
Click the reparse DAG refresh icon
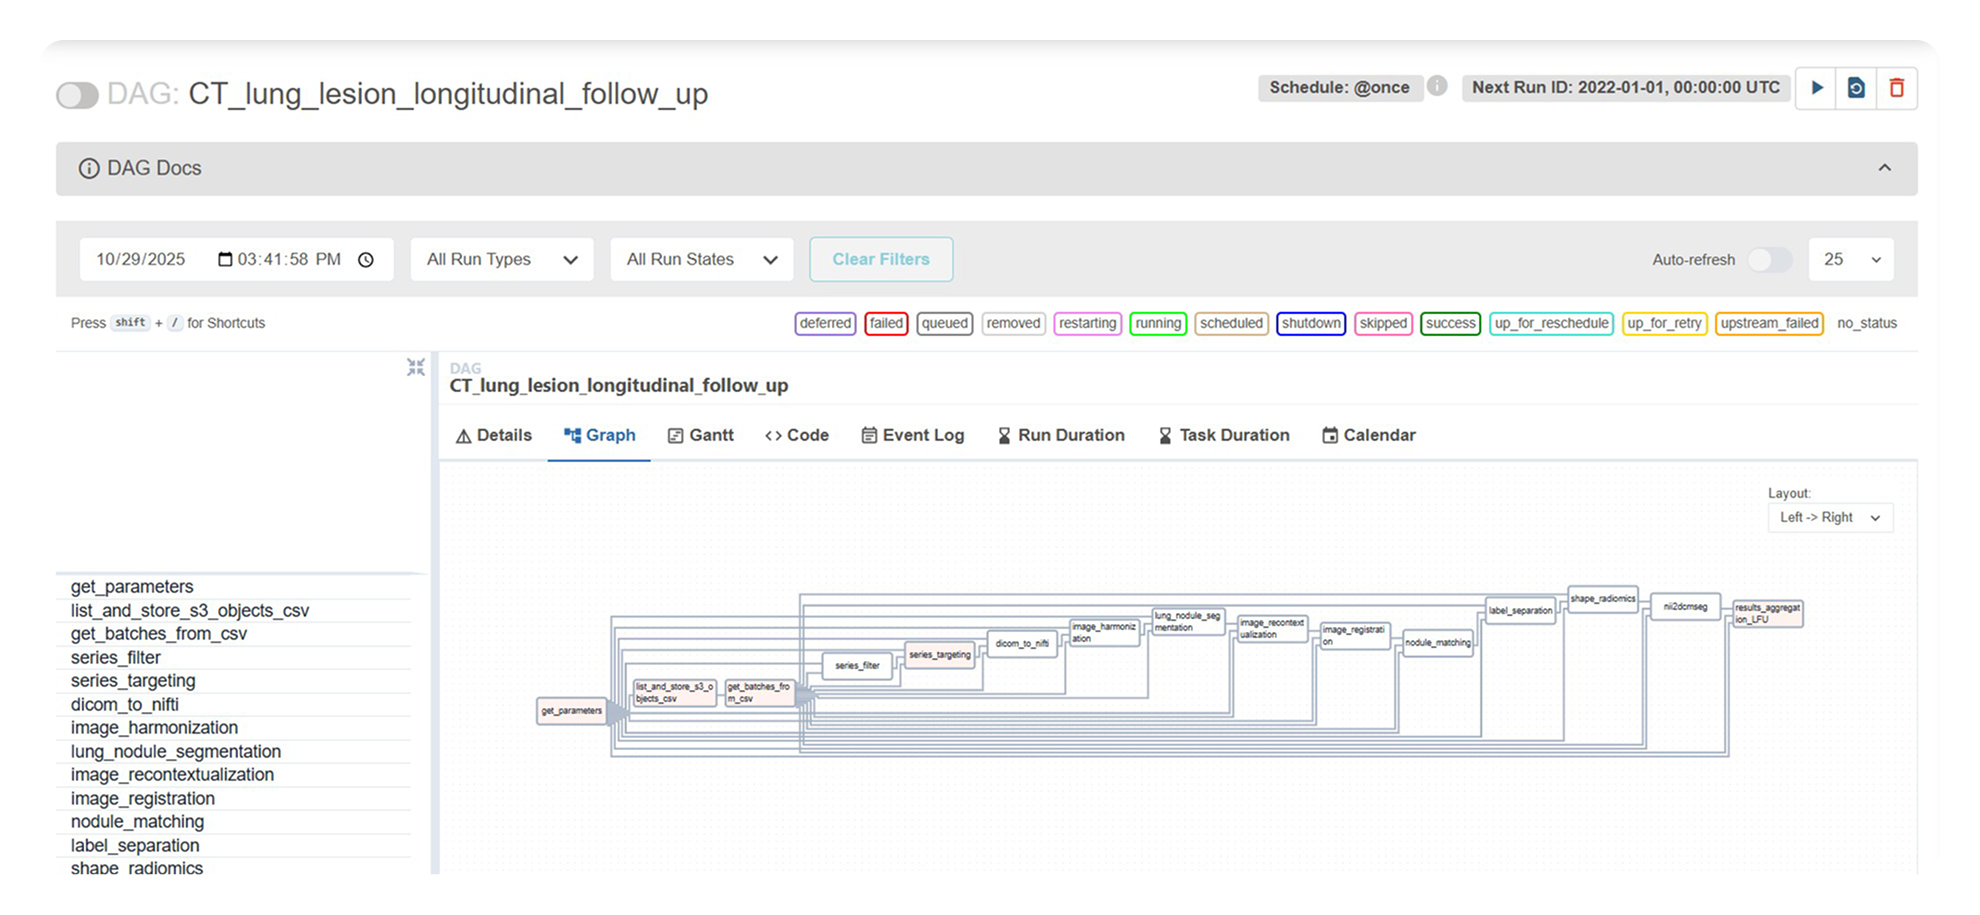click(1856, 88)
